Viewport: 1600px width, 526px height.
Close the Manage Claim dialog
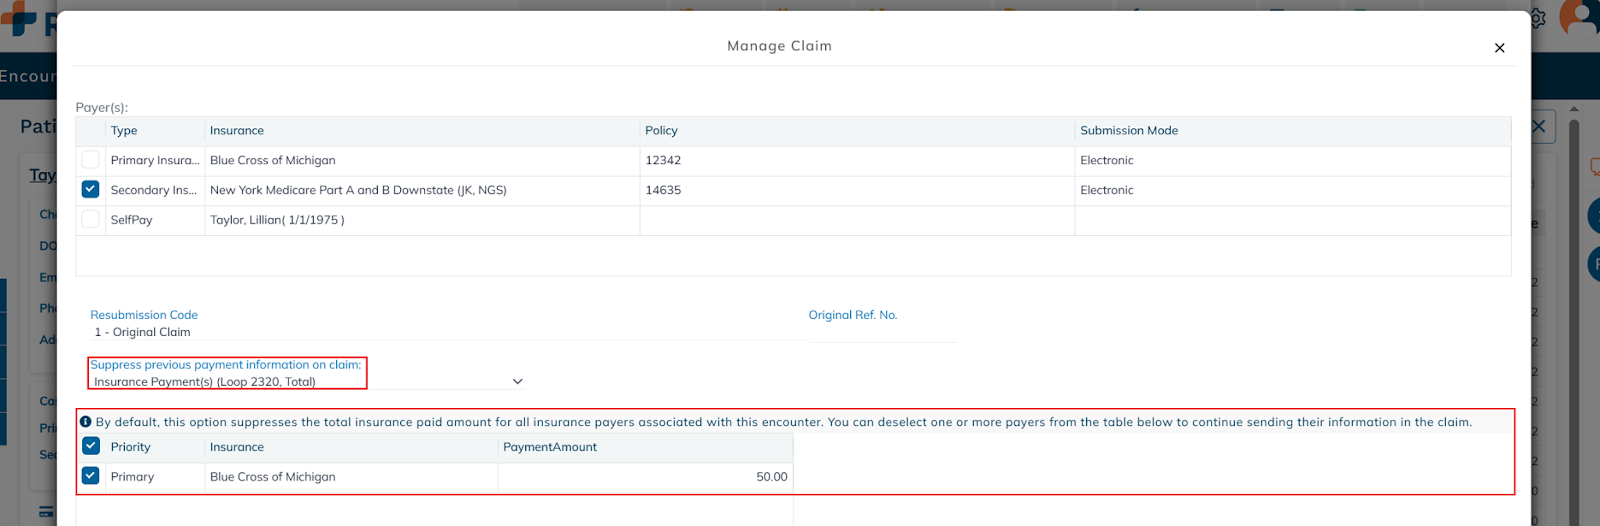click(x=1499, y=48)
